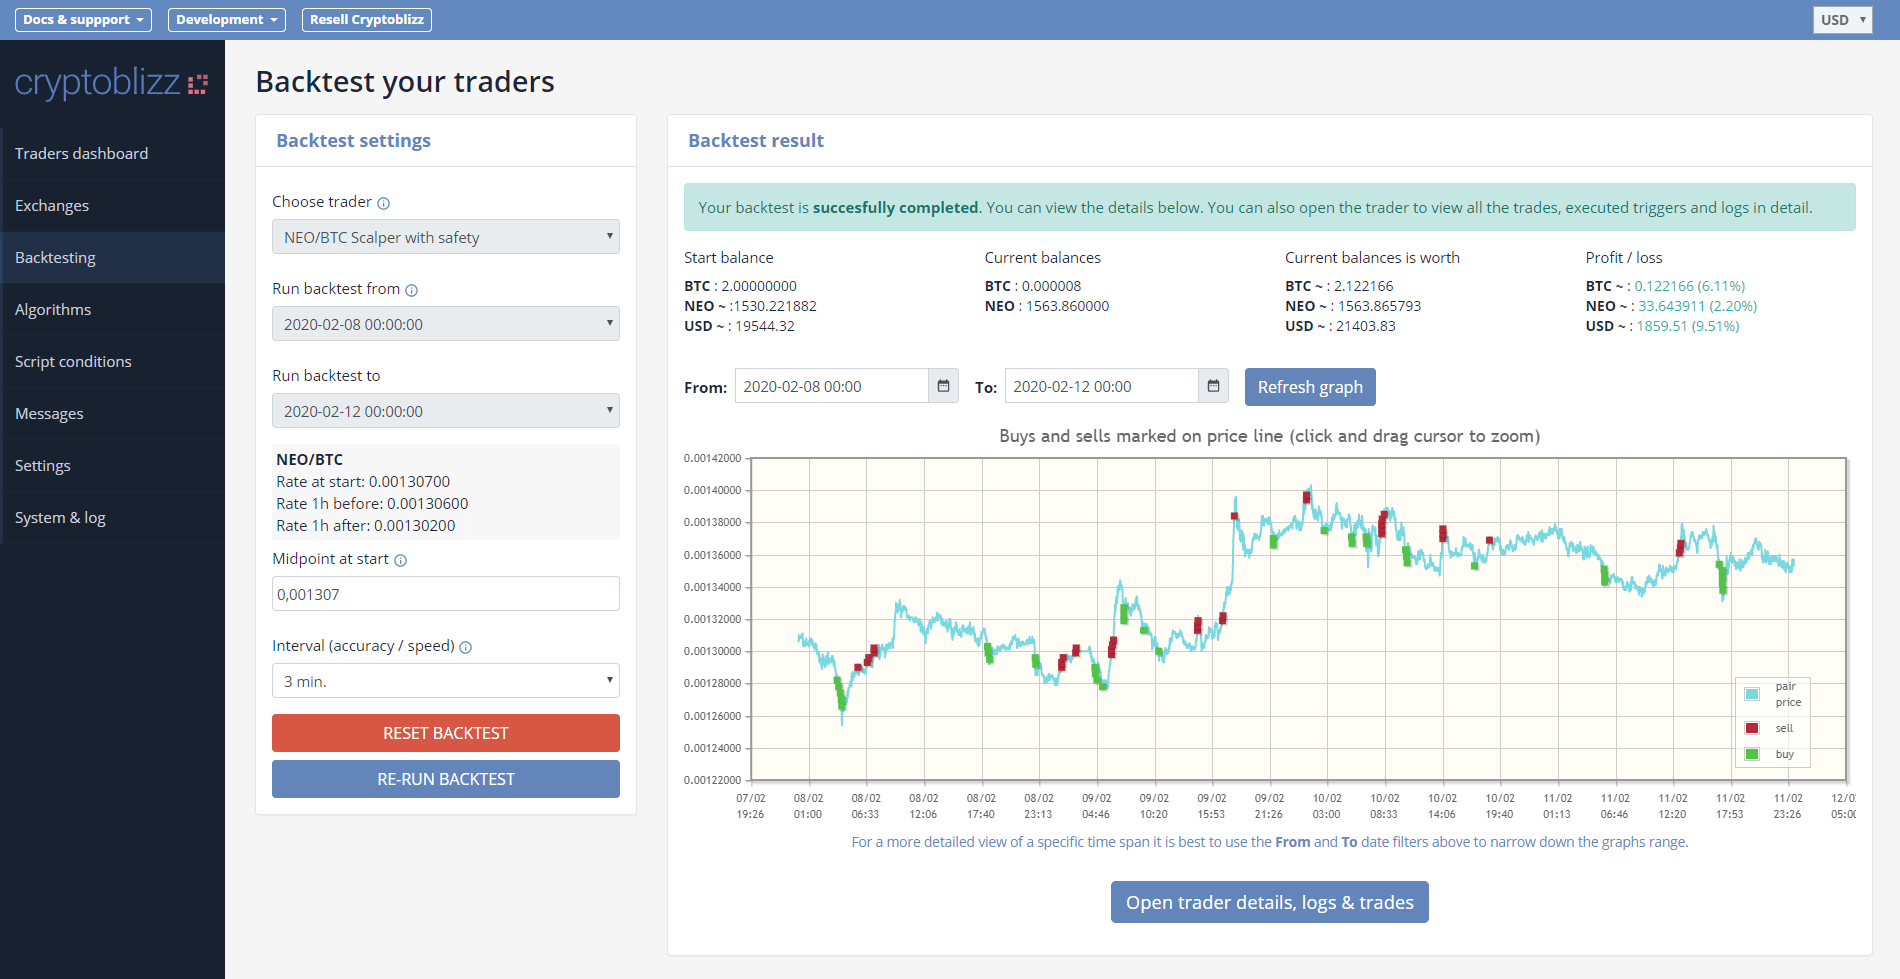Go to Traders dashboard
This screenshot has height=979, width=1900.
point(112,154)
